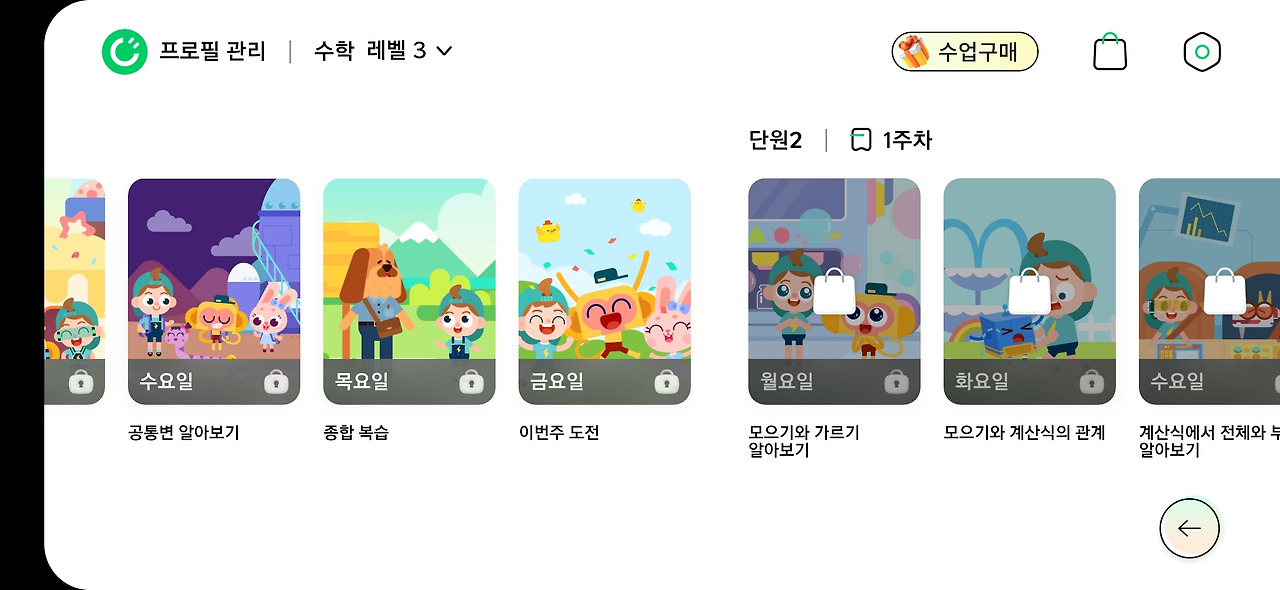
Task: Open the 모으기와 계산식의 관계 lesson card
Action: 1029,291
